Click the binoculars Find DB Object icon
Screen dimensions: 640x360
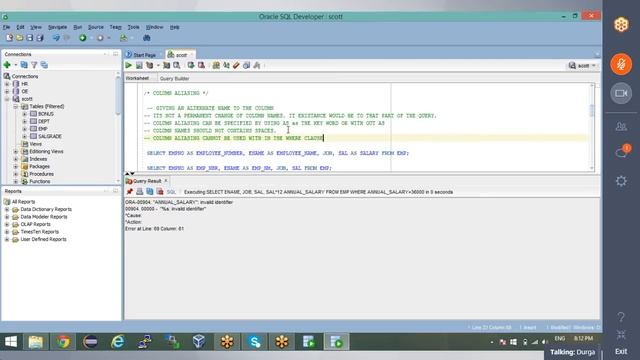pyautogui.click(x=147, y=38)
